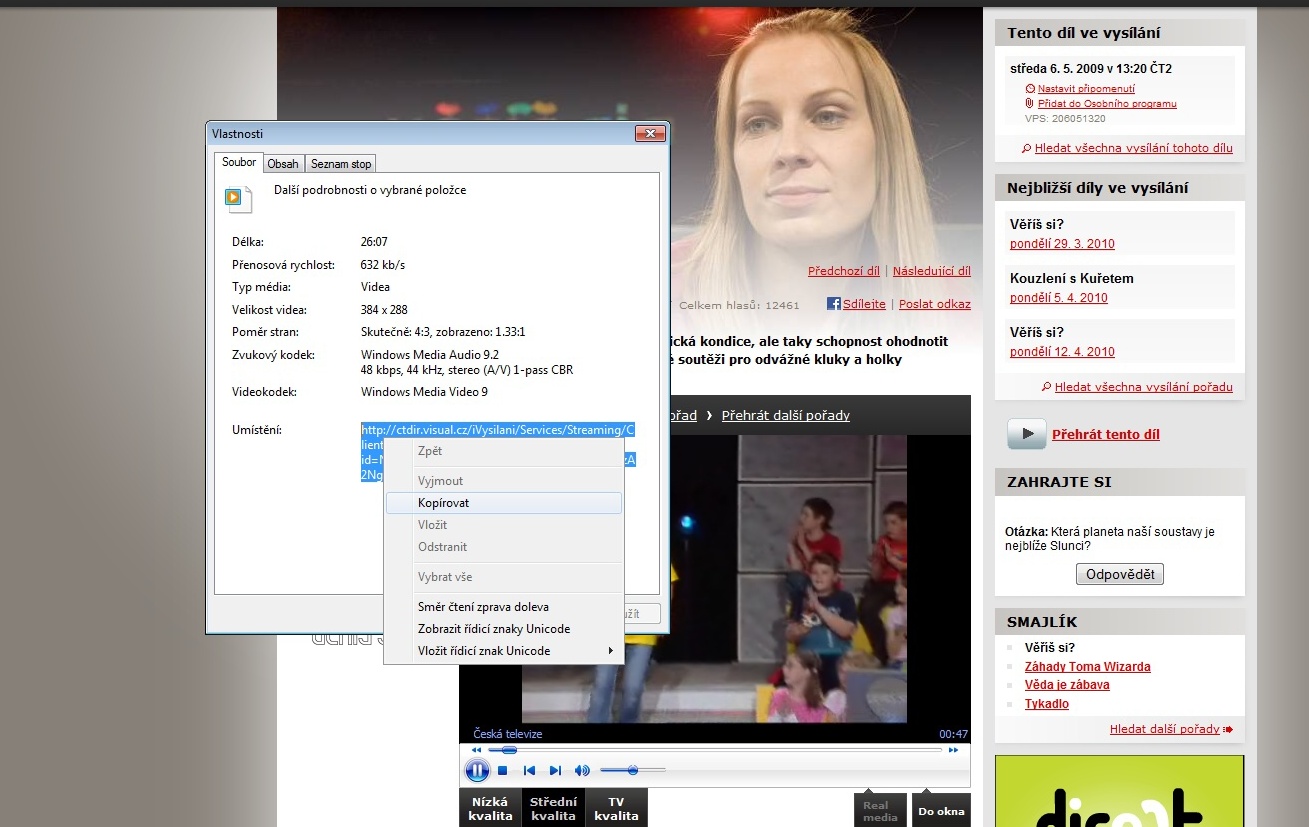Adjust the volume slider handle
The width and height of the screenshot is (1309, 827).
pos(633,770)
